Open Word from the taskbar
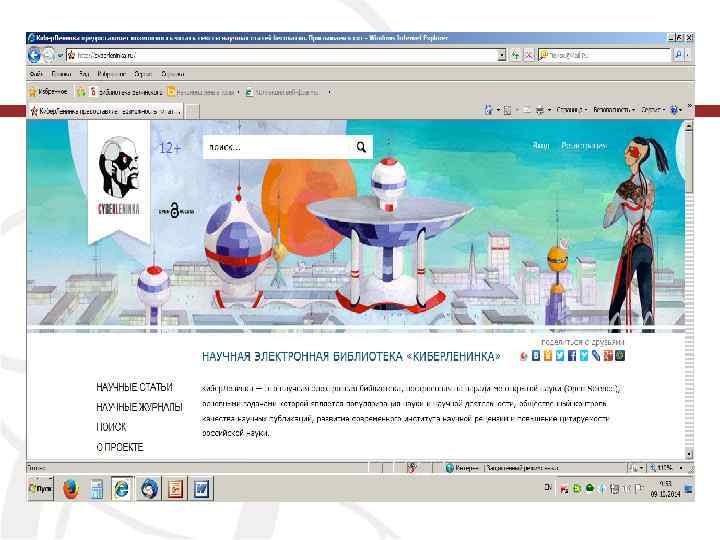Image resolution: width=720 pixels, height=540 pixels. pos(202,489)
